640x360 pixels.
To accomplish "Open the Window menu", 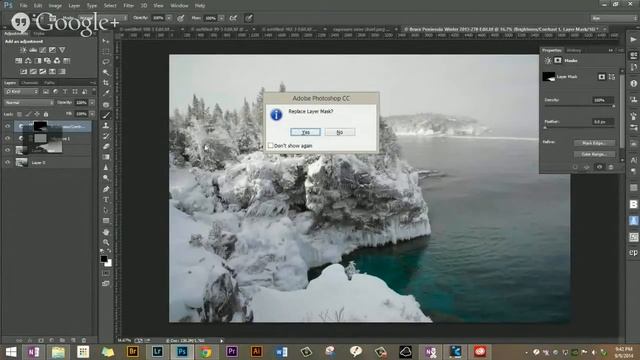I will (x=179, y=6).
